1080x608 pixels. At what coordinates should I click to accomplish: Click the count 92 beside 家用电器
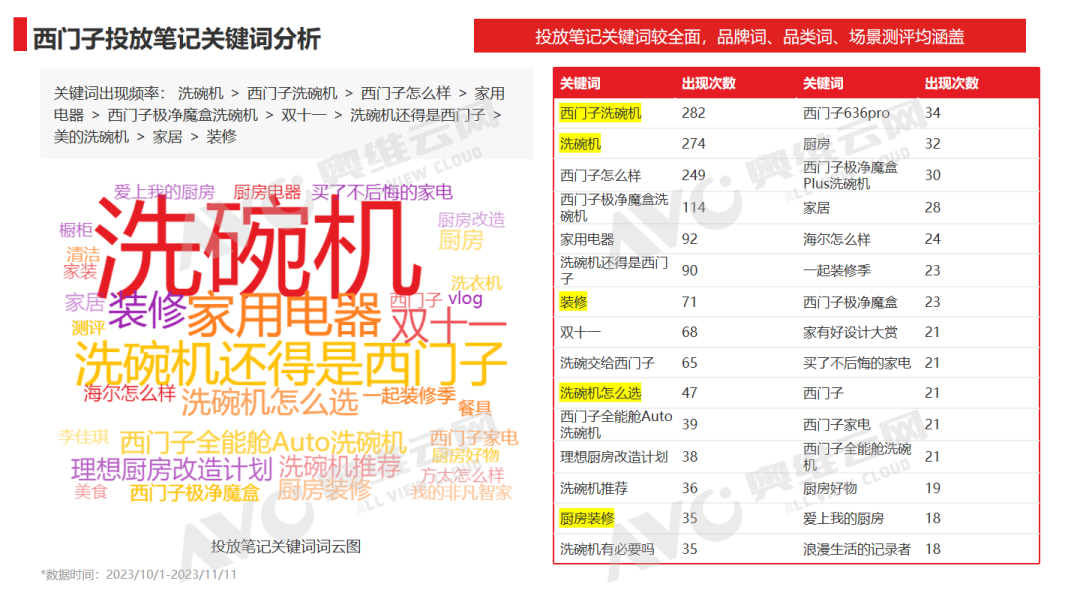pyautogui.click(x=689, y=239)
